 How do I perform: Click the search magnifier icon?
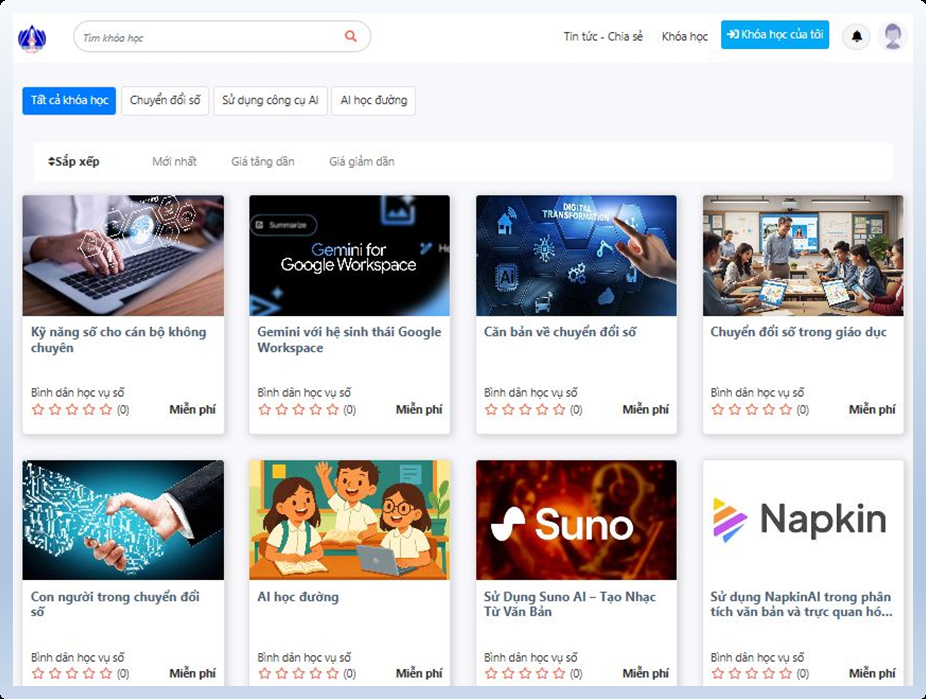(x=350, y=36)
